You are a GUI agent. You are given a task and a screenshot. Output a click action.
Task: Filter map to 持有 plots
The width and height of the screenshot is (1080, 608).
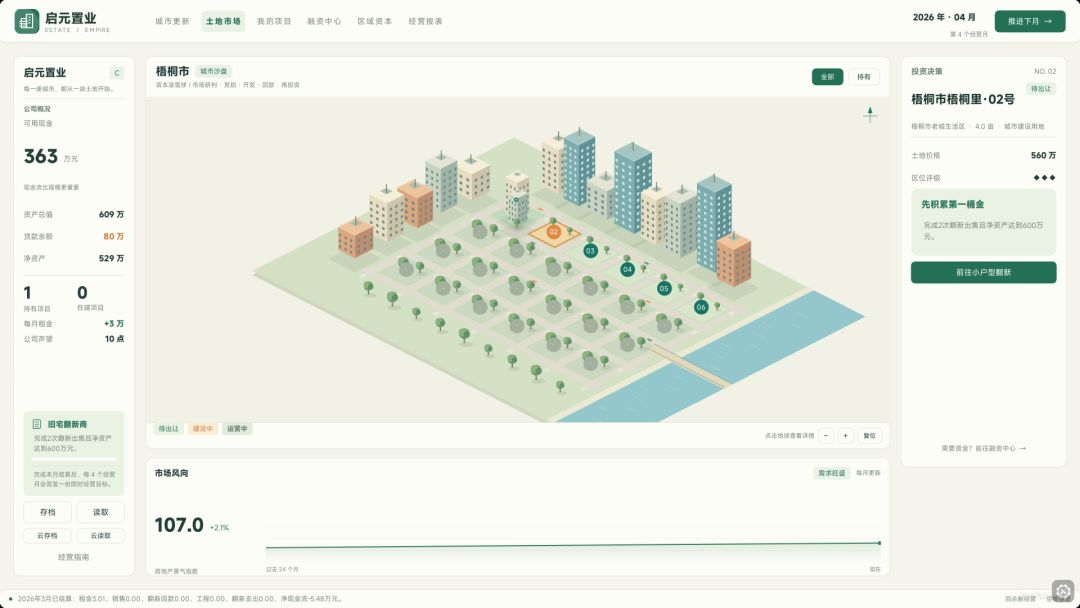tap(864, 77)
